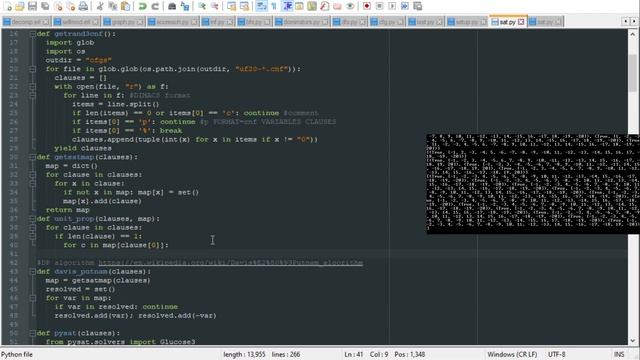The image size is (640, 360).
Task: Redo edit with gray arrow icon
Action: pos(155,6)
